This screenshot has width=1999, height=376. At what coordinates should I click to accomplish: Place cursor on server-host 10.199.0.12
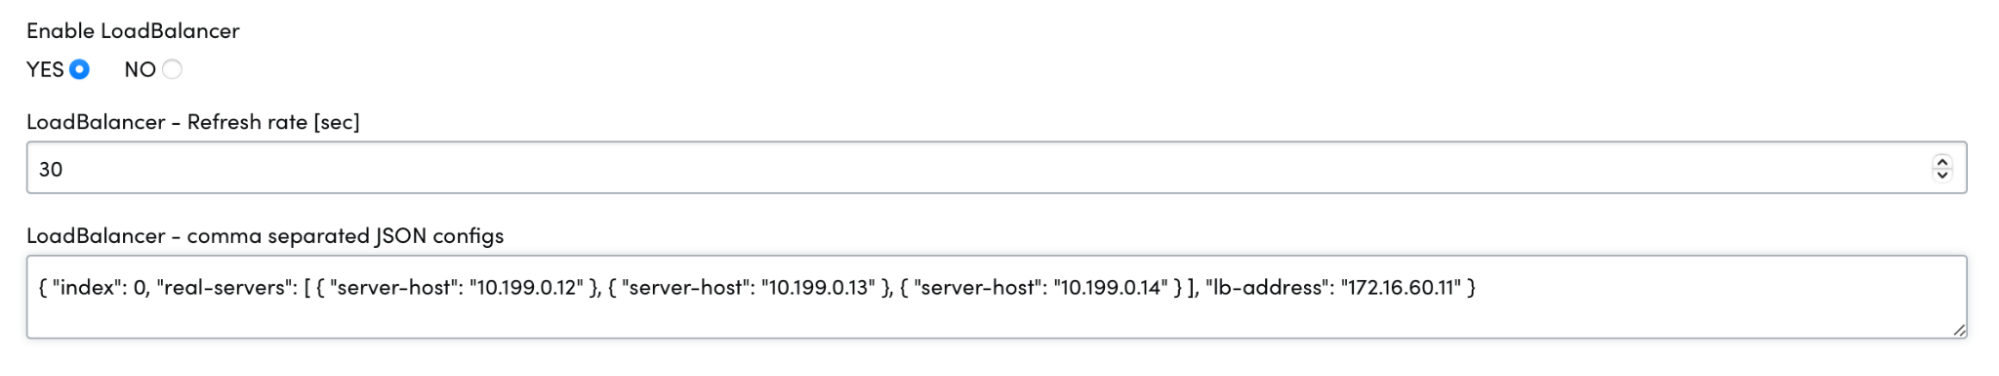pos(525,288)
